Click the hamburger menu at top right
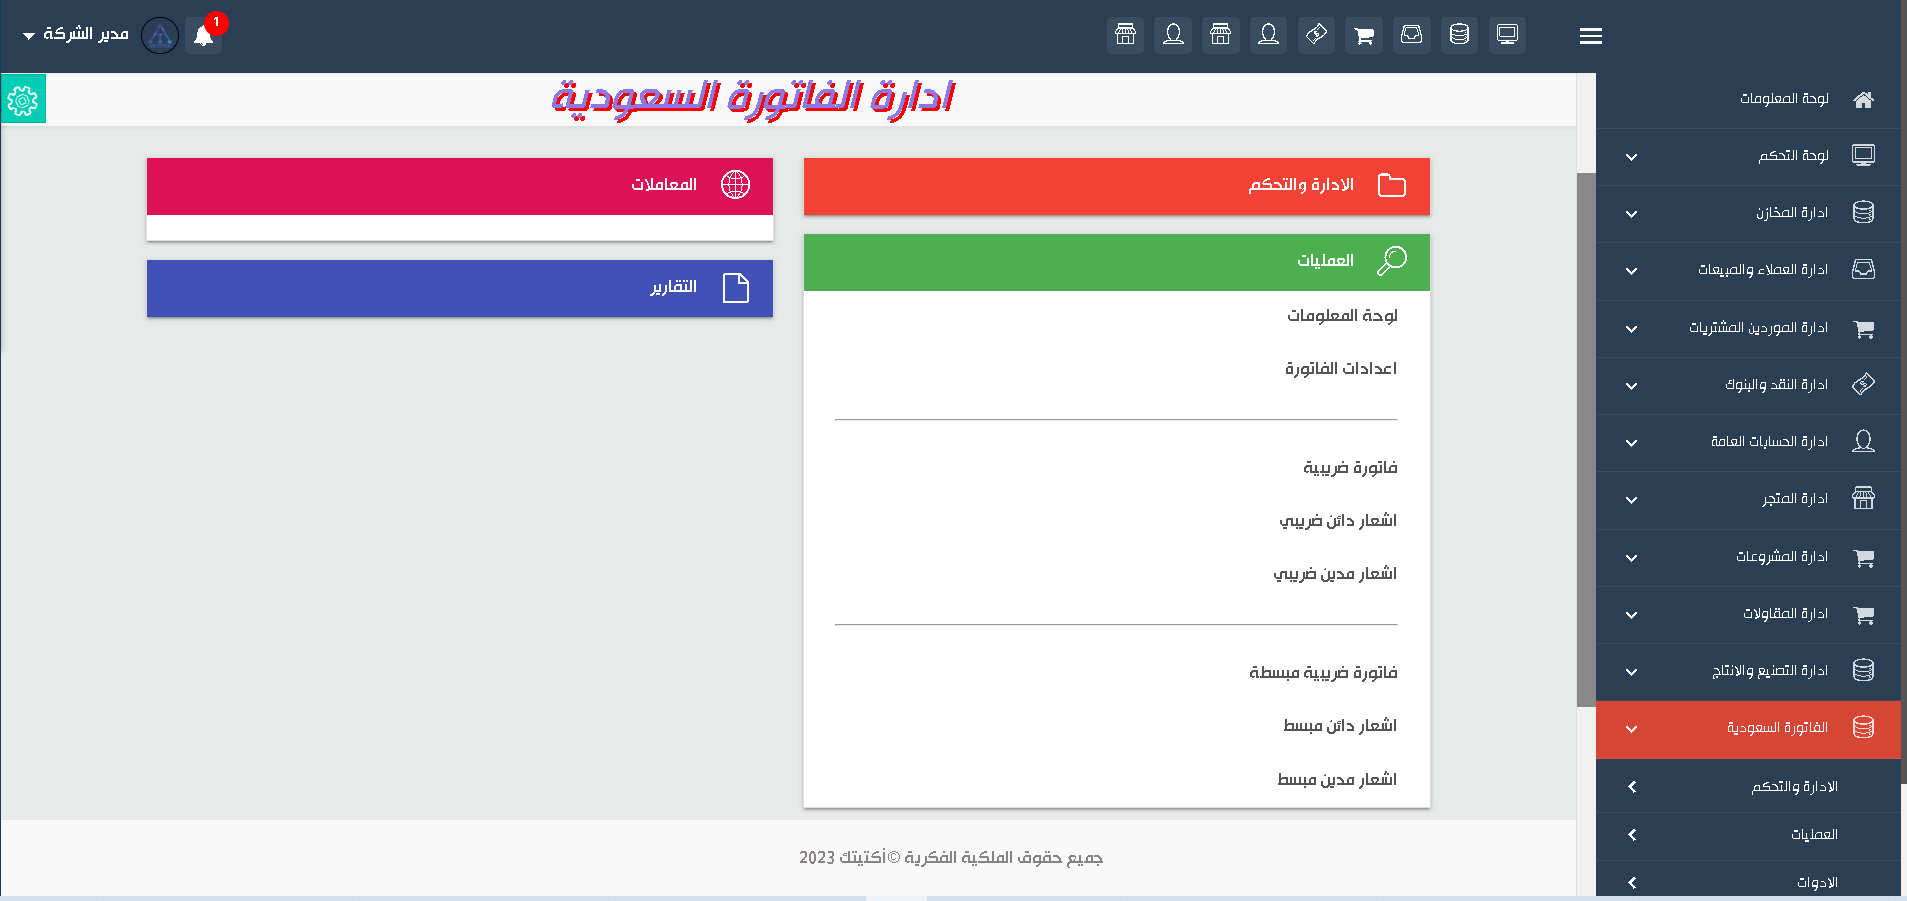 coord(1589,36)
